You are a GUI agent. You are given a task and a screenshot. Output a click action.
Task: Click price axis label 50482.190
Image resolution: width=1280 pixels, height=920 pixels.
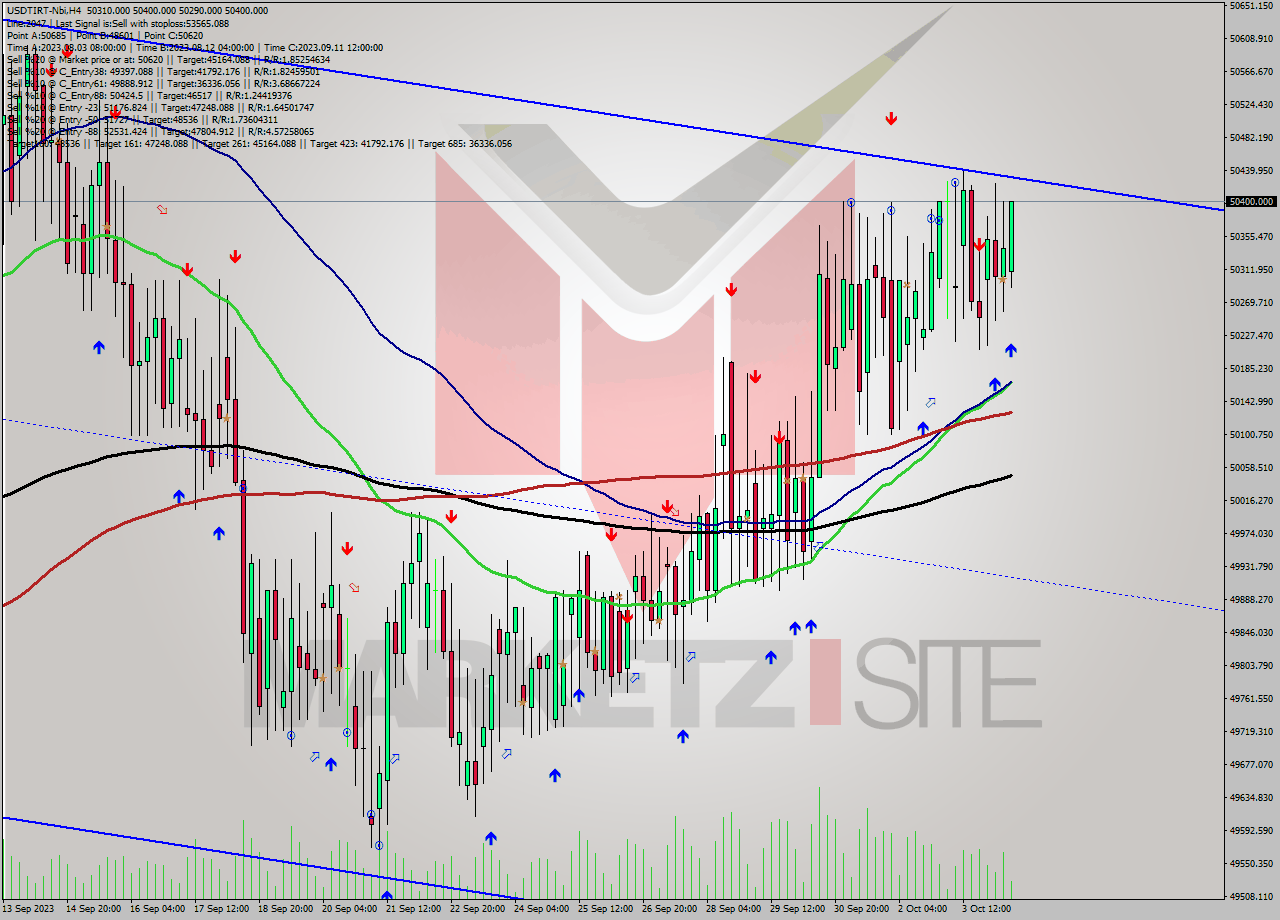[x=1252, y=137]
